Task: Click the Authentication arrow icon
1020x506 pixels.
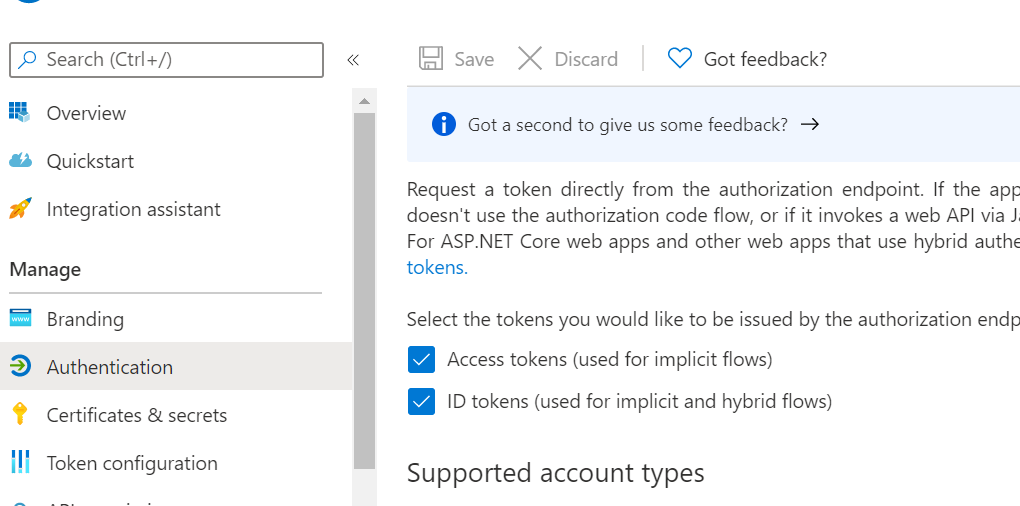Action: point(20,367)
